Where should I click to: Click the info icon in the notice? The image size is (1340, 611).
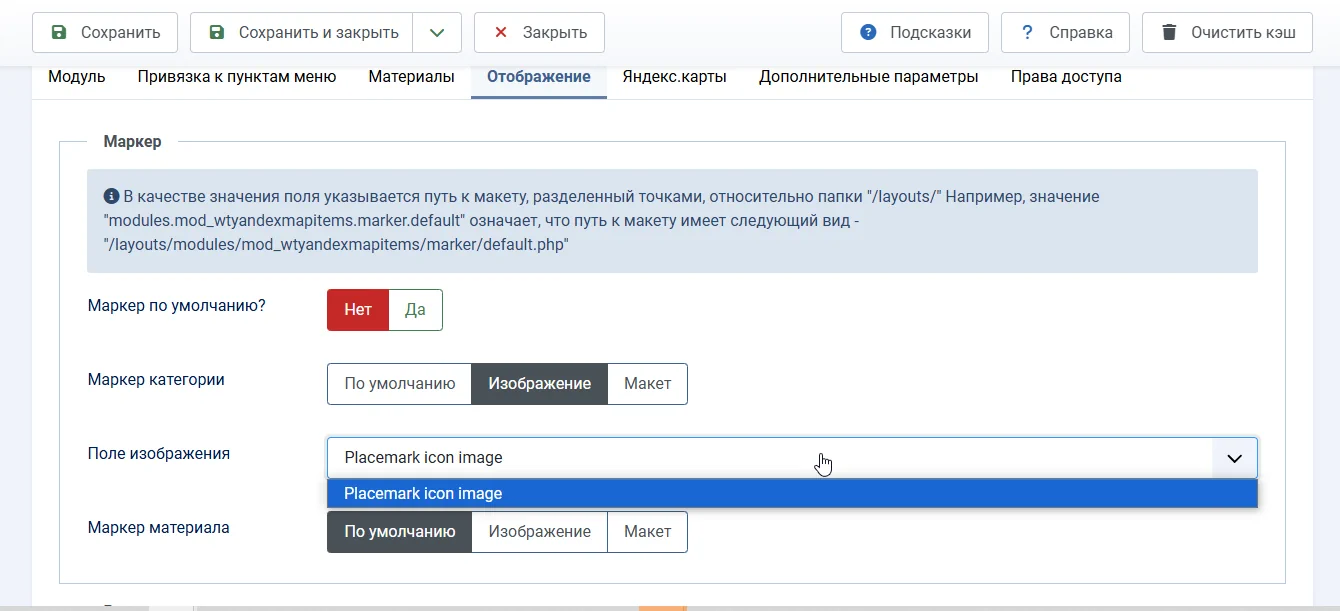coord(111,197)
